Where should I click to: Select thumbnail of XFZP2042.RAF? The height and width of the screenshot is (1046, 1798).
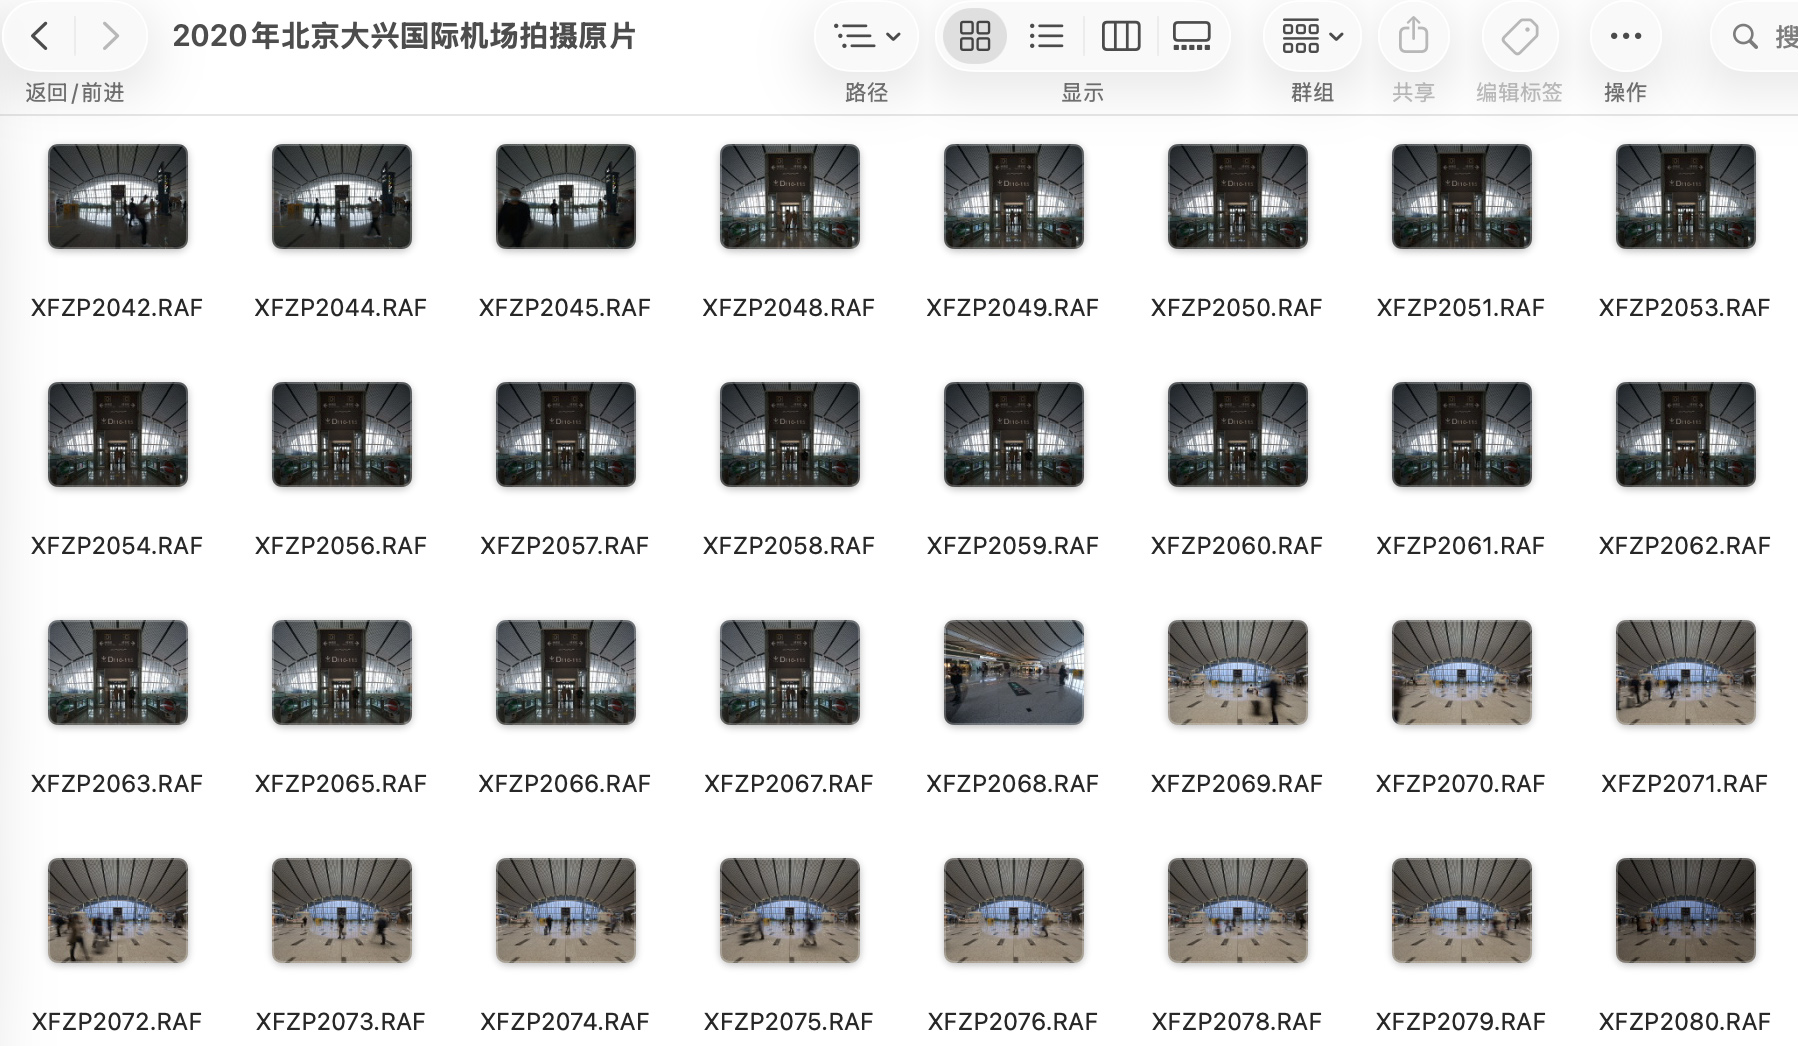click(118, 196)
